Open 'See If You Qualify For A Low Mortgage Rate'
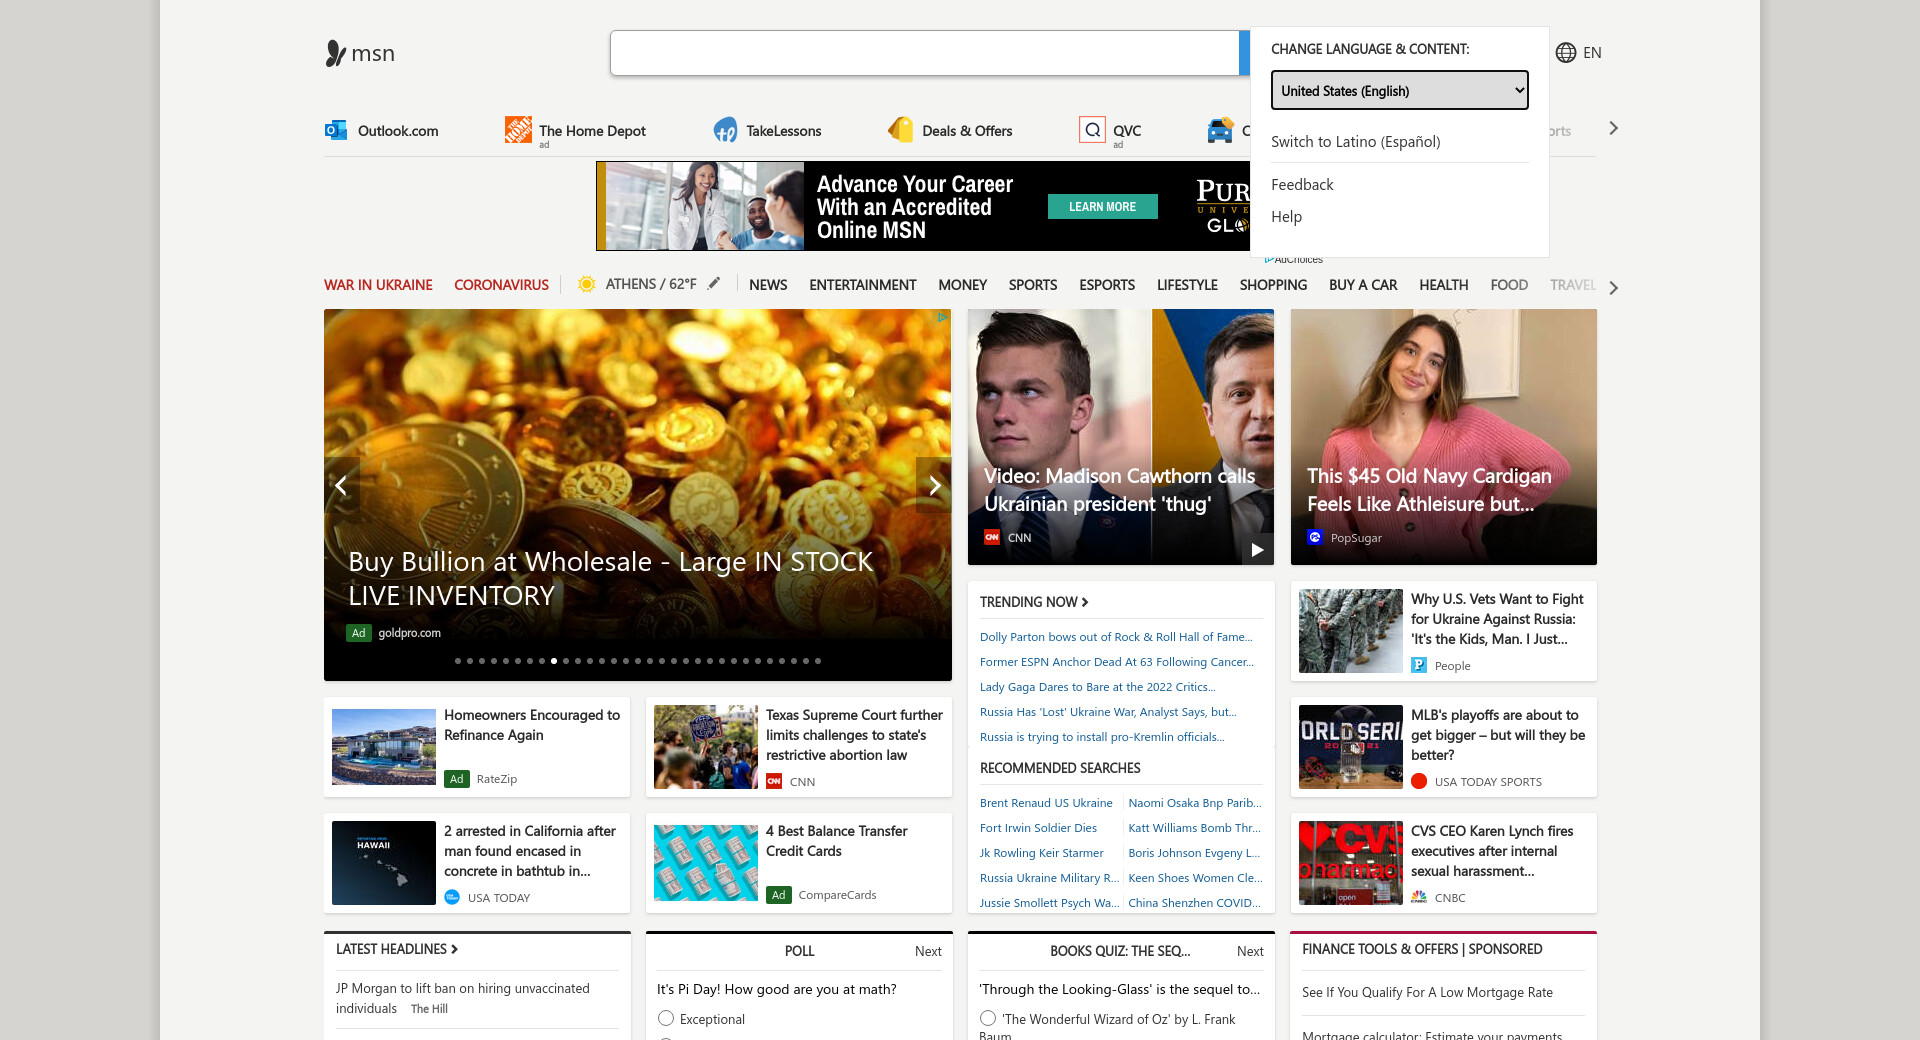This screenshot has height=1040, width=1920. (x=1427, y=993)
